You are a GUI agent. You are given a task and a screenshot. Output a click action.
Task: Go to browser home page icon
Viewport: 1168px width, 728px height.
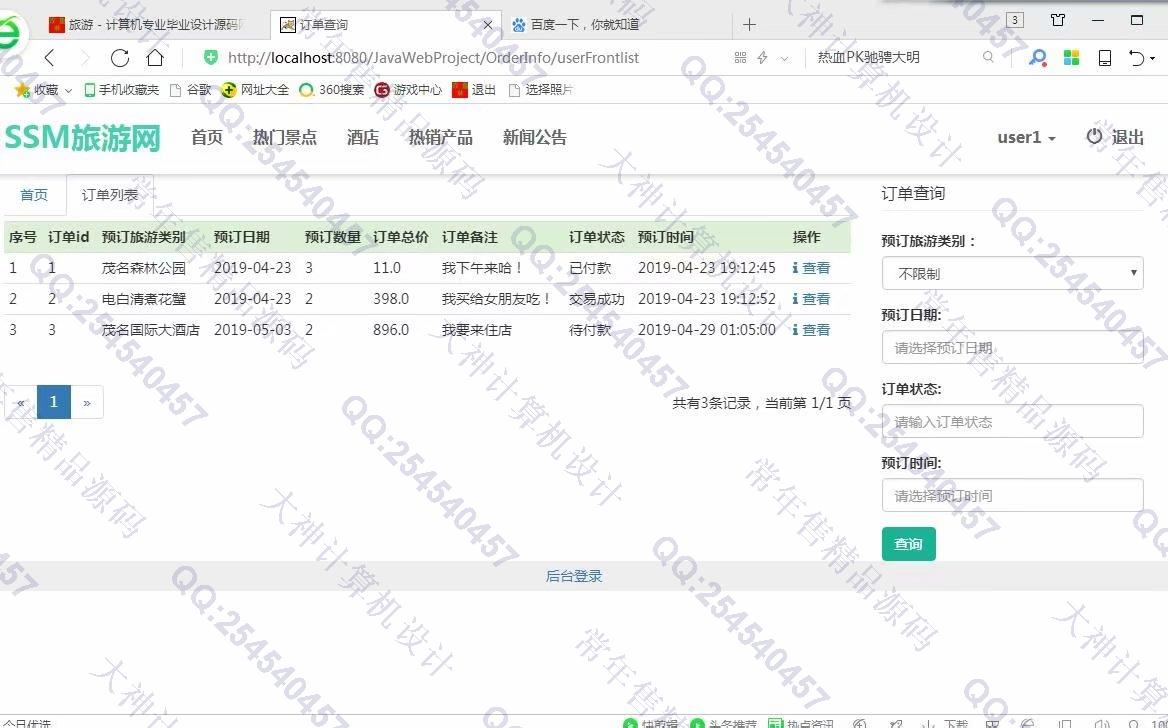point(154,58)
